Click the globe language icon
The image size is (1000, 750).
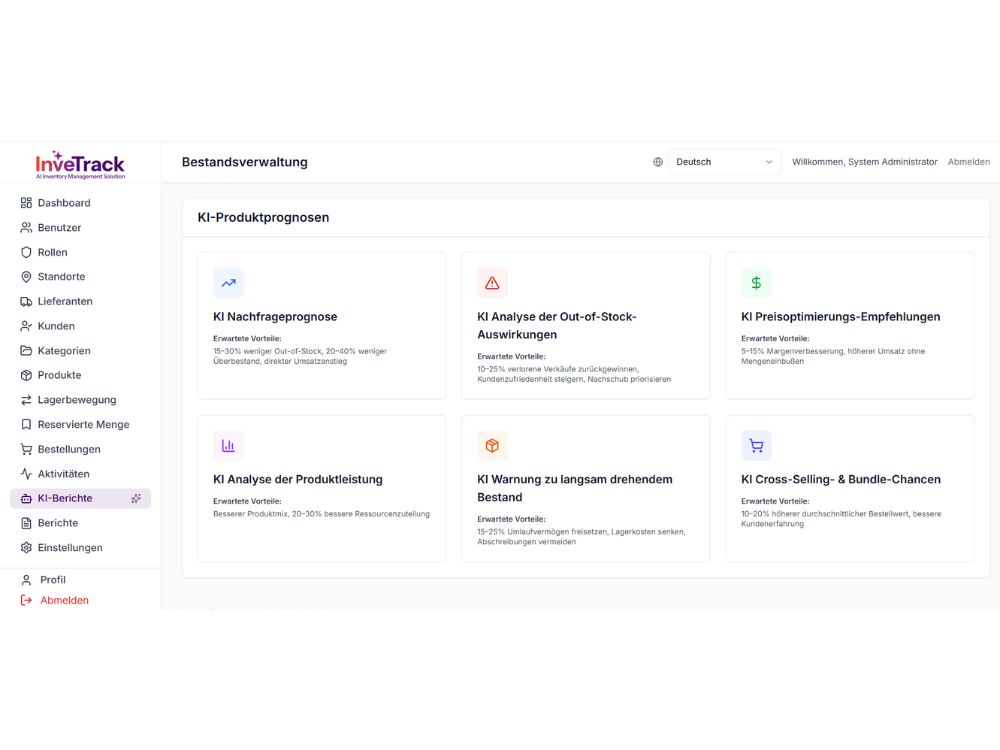tap(658, 162)
